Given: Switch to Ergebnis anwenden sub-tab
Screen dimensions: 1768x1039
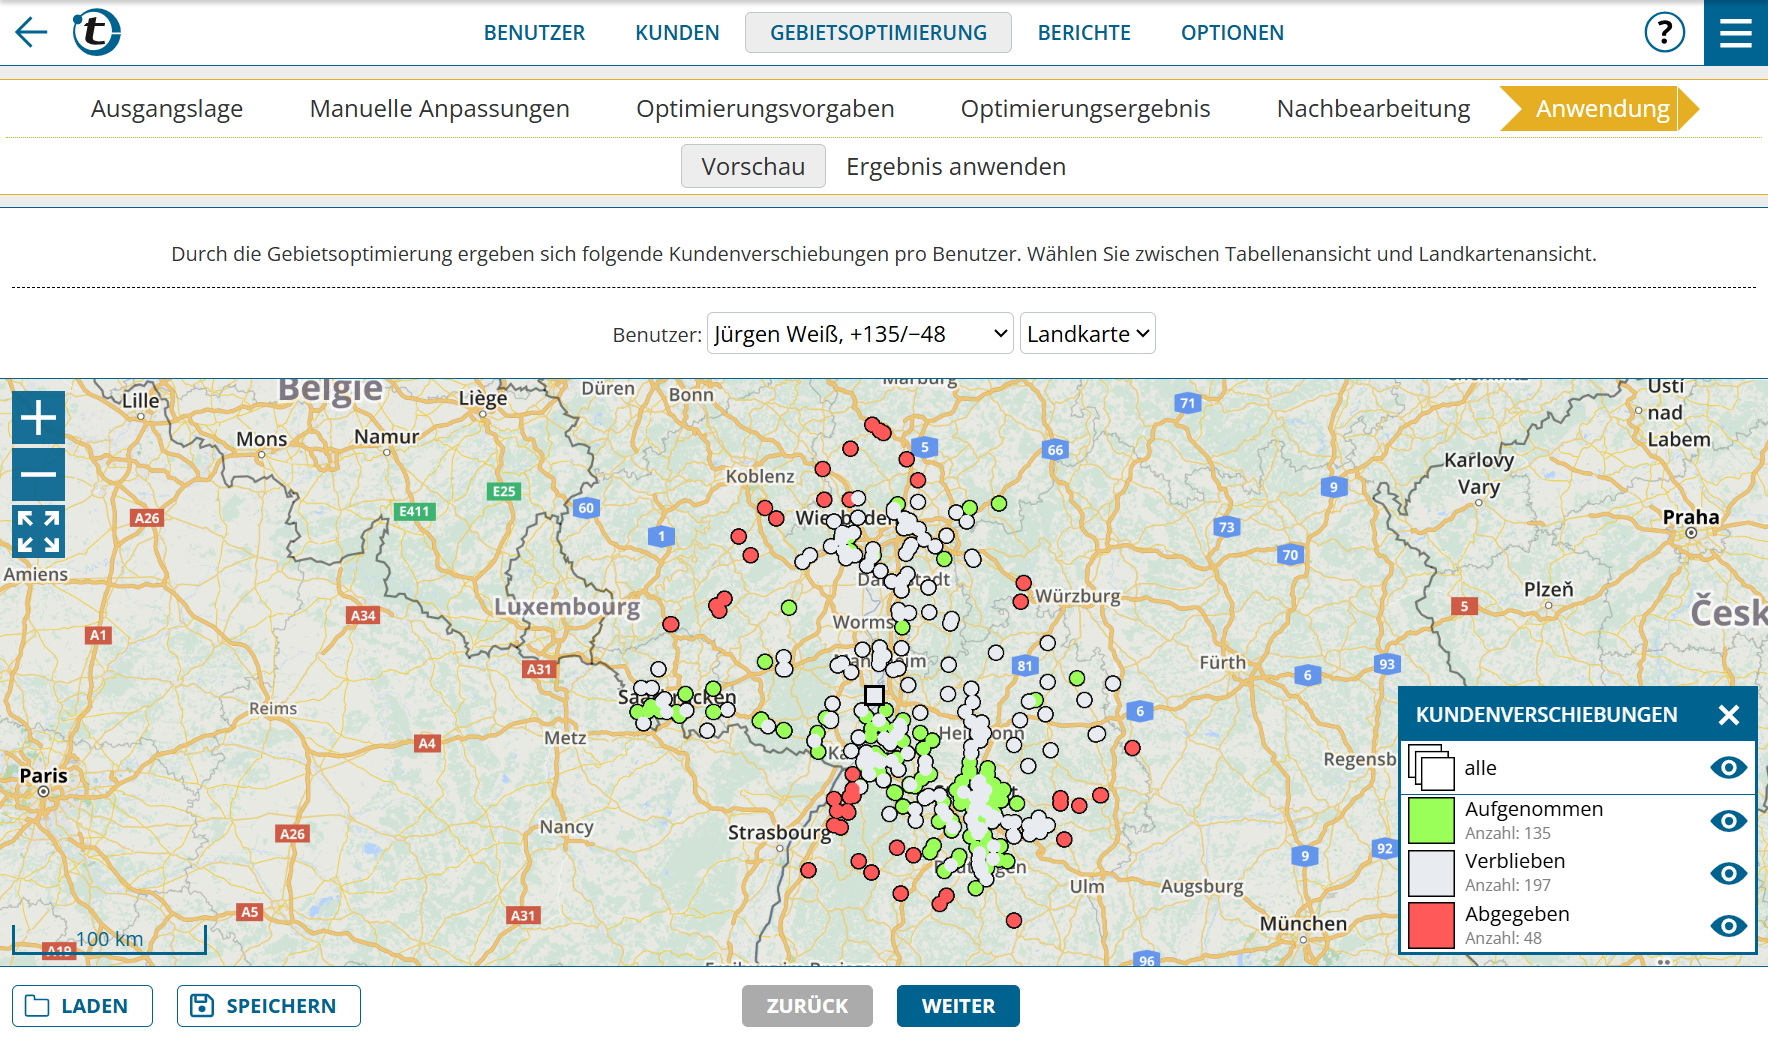Looking at the screenshot, I should [x=956, y=166].
